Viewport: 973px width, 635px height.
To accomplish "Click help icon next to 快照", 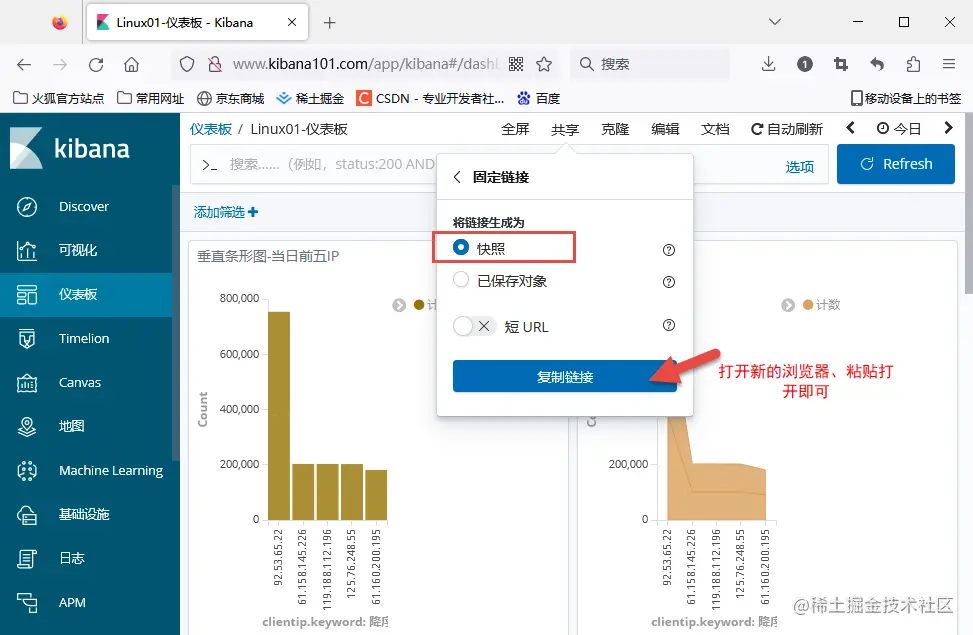I will (668, 250).
